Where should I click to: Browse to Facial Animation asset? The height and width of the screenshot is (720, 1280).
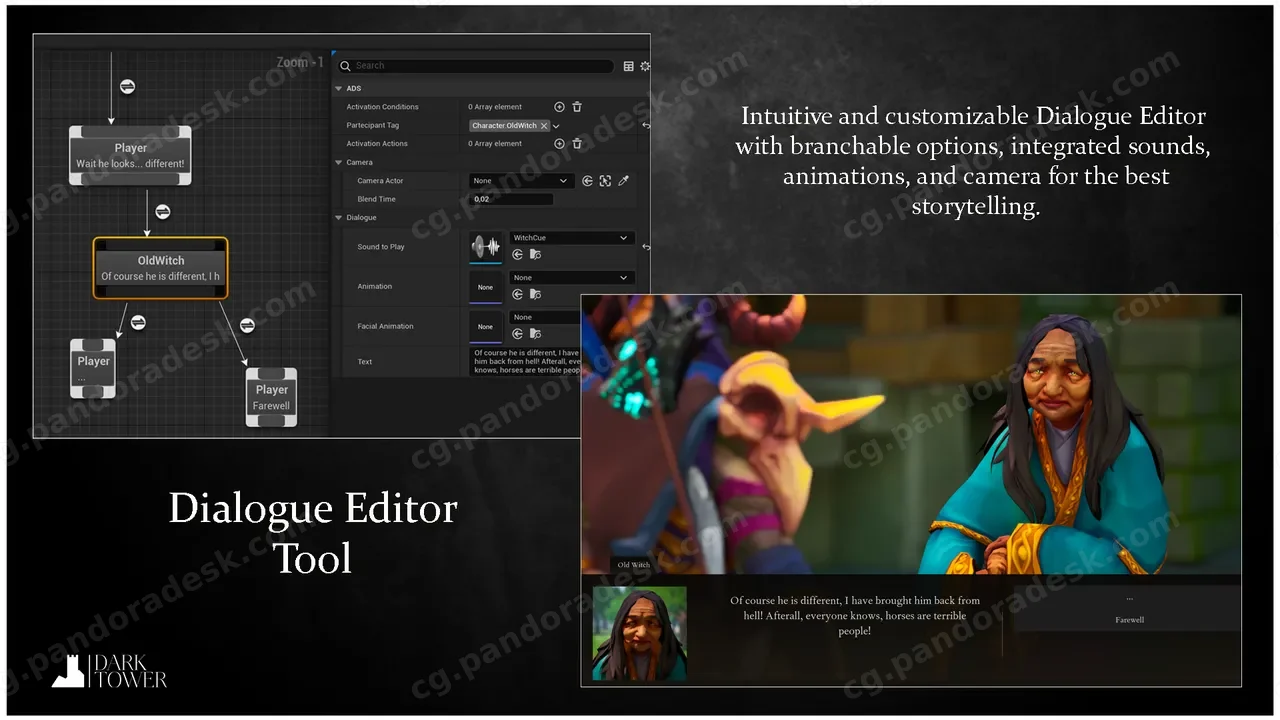(535, 333)
